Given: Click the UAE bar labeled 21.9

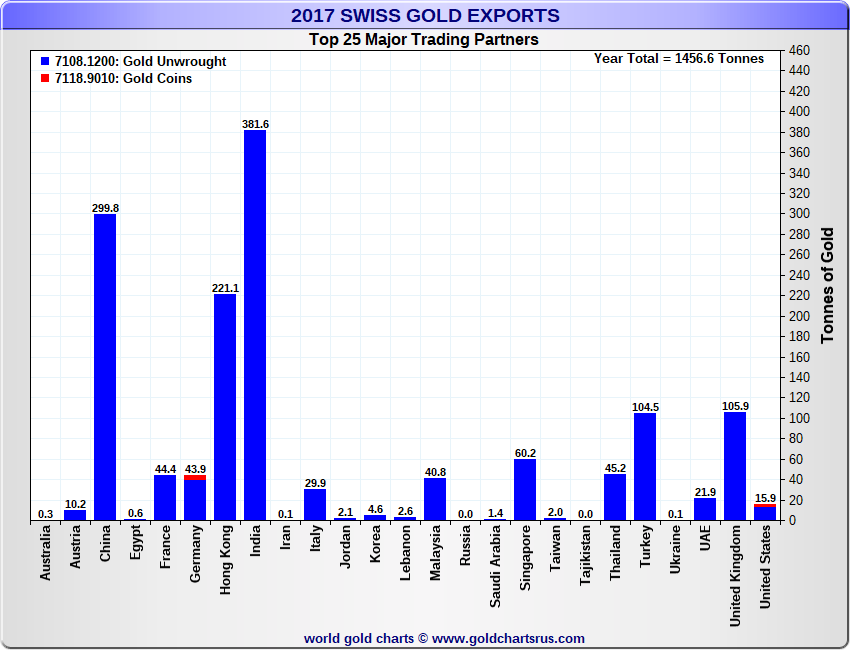Looking at the screenshot, I should pos(705,509).
